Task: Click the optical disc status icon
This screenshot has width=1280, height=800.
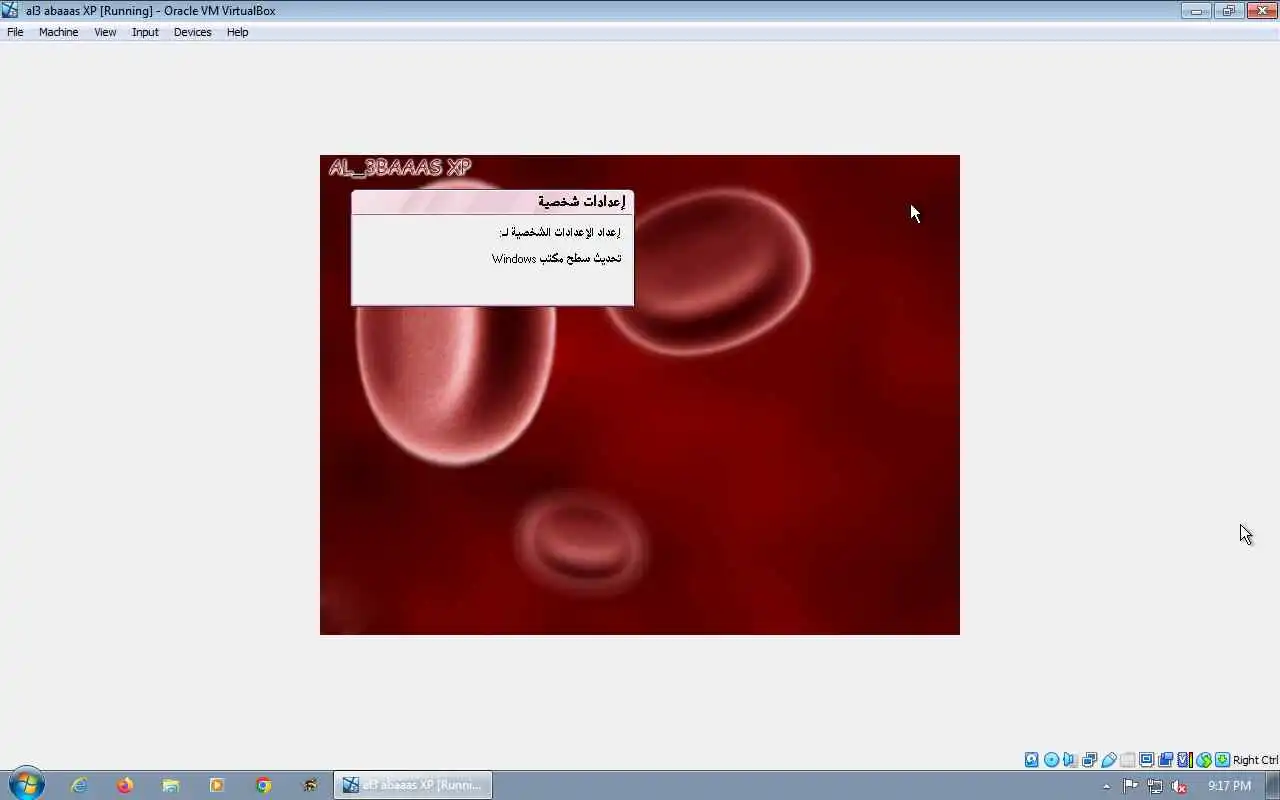Action: (1051, 760)
